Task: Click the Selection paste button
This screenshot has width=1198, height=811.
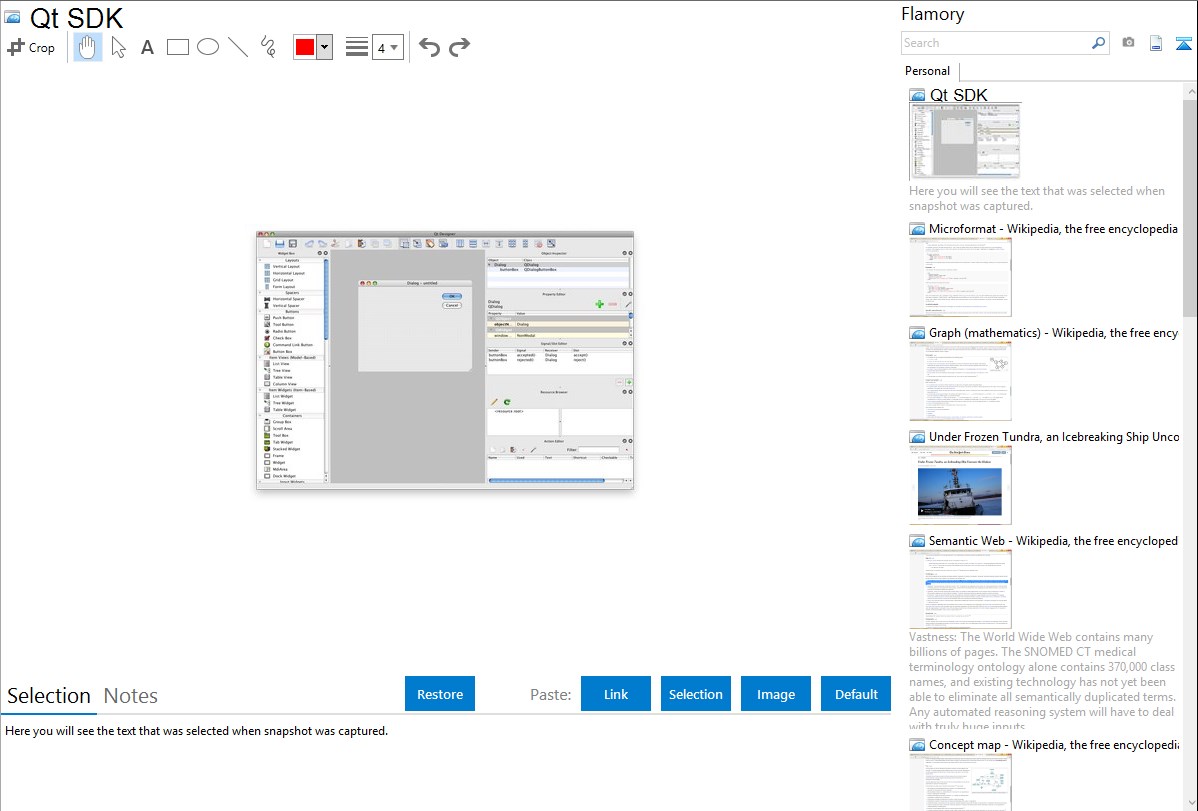Action: [696, 694]
